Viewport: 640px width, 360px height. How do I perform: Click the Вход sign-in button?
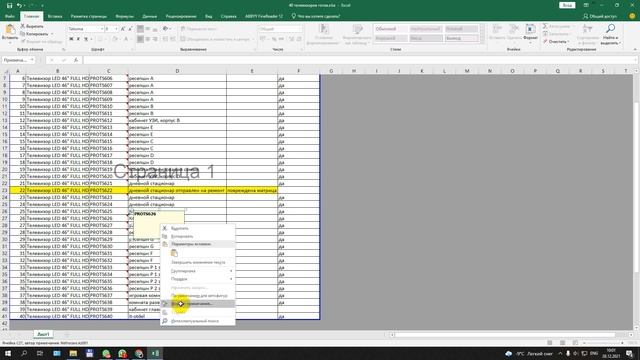point(567,5)
